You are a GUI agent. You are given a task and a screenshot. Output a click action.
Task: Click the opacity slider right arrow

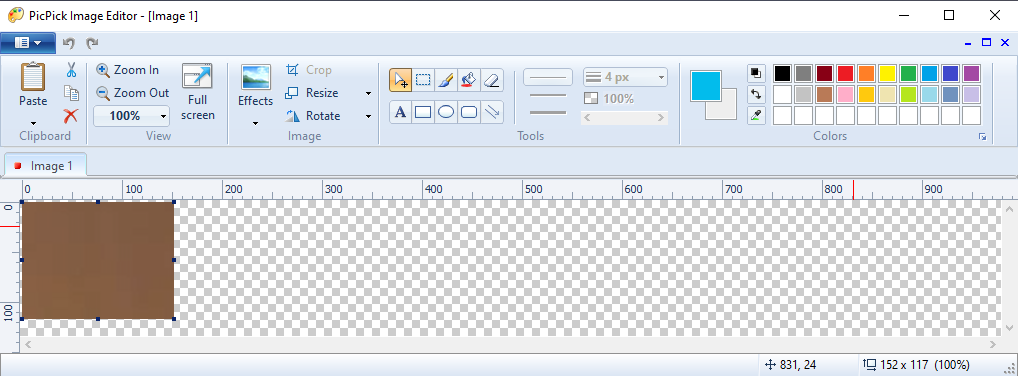[x=661, y=118]
